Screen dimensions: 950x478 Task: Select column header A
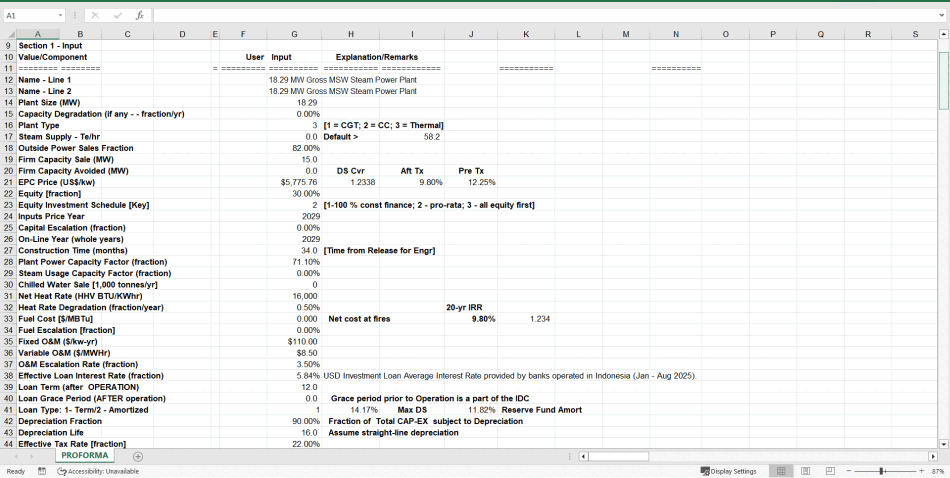38,35
